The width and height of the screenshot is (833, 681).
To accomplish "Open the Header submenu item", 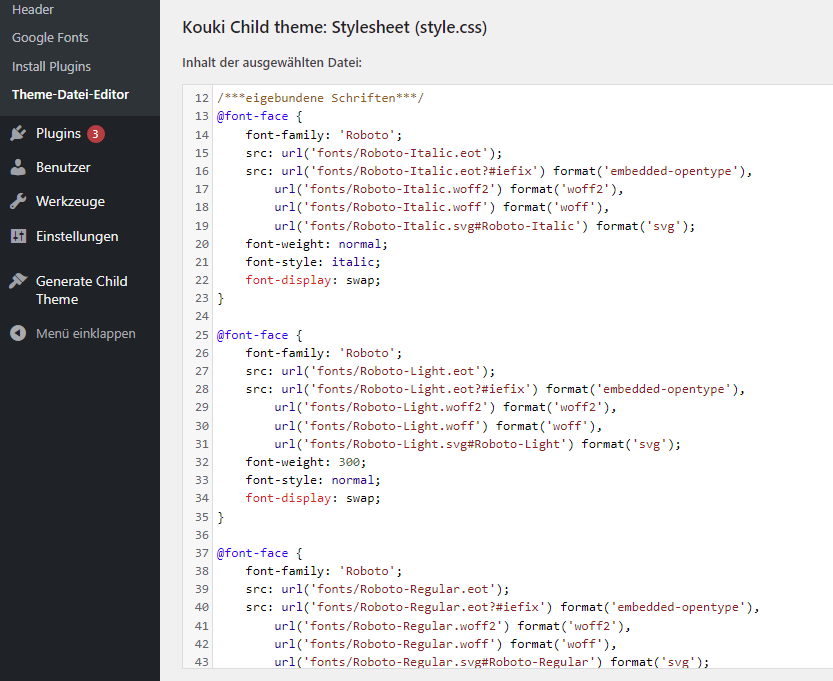I will tap(33, 9).
